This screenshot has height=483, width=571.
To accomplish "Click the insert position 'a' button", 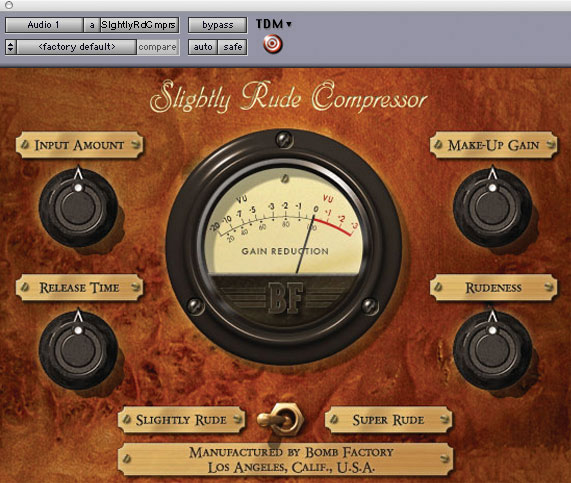I will click(x=92, y=25).
